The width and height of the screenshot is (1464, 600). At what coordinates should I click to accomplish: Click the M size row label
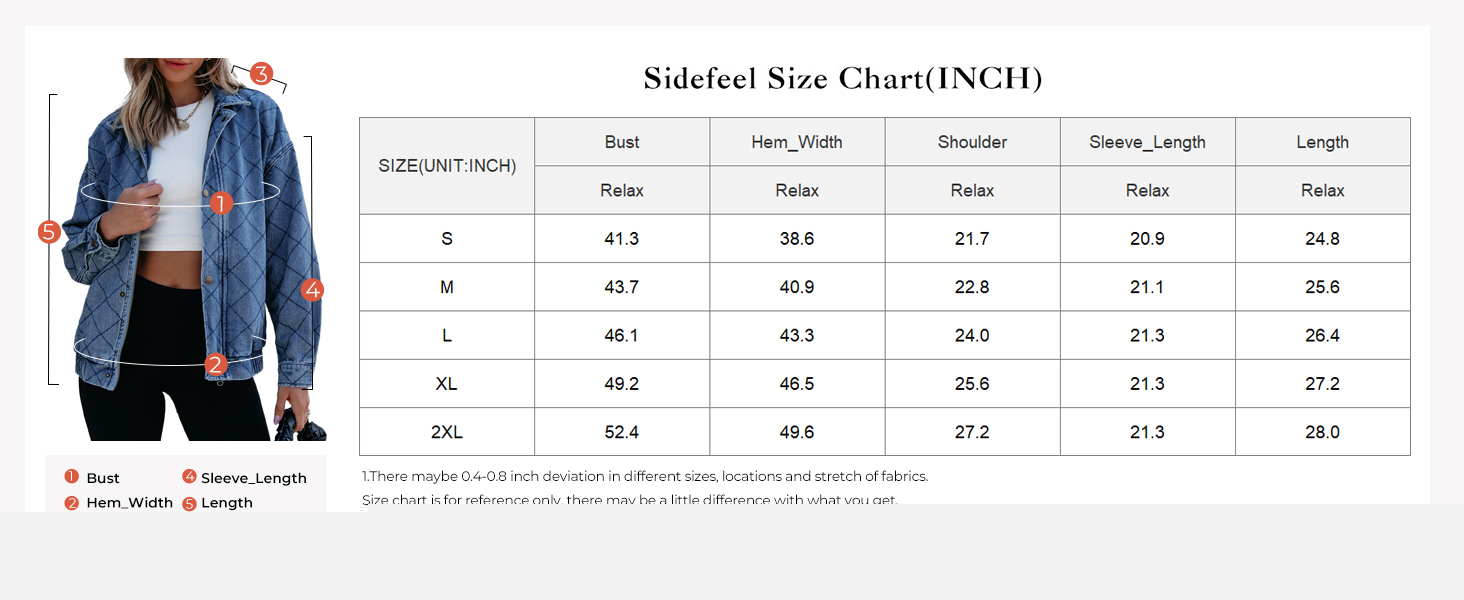point(447,287)
